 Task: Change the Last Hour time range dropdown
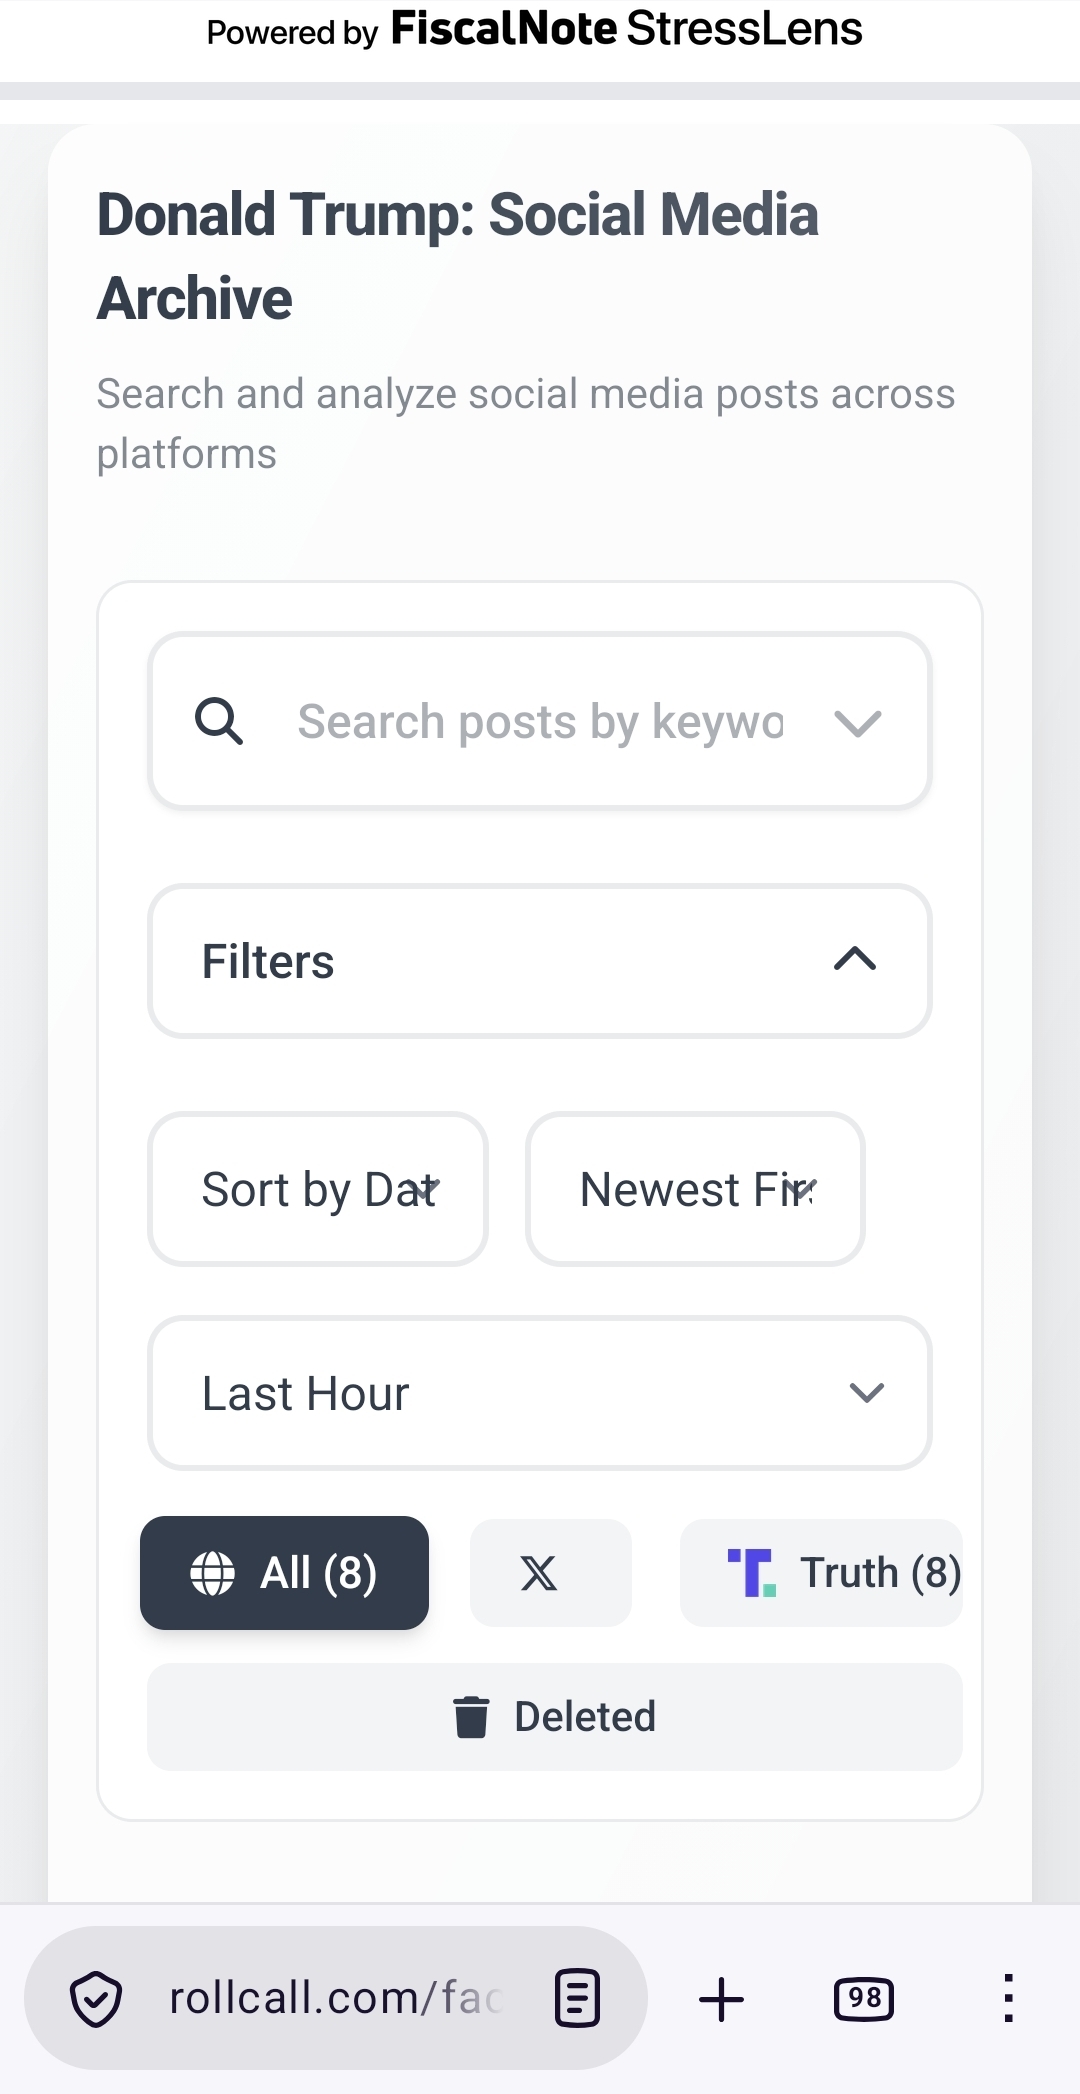540,1393
